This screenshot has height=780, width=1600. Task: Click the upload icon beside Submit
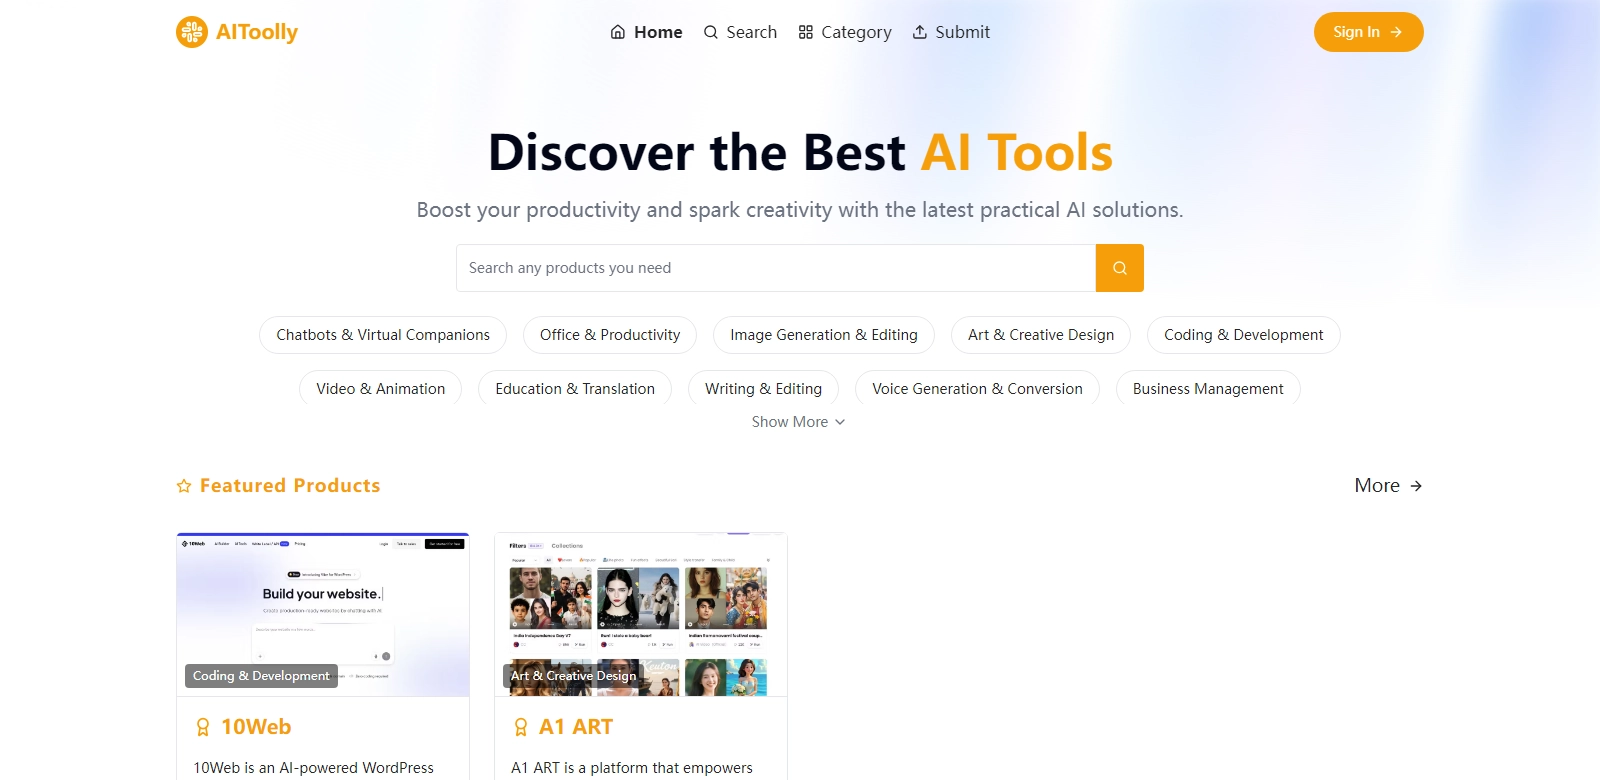[x=920, y=32]
